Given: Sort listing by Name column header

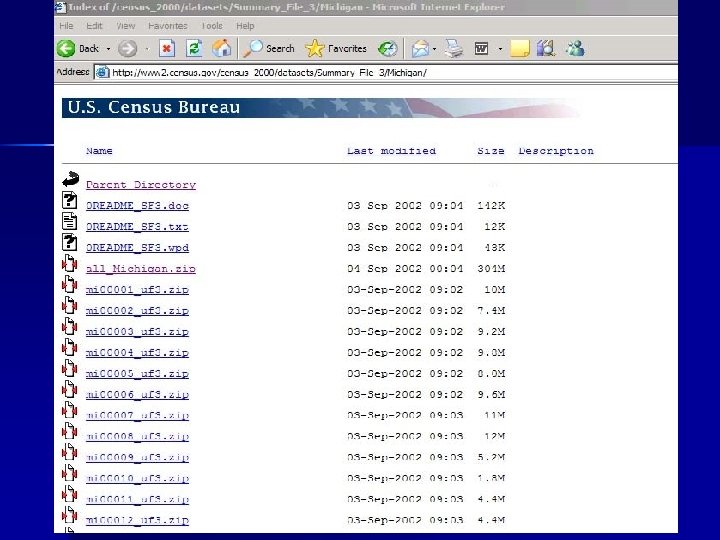Looking at the screenshot, I should [x=99, y=151].
